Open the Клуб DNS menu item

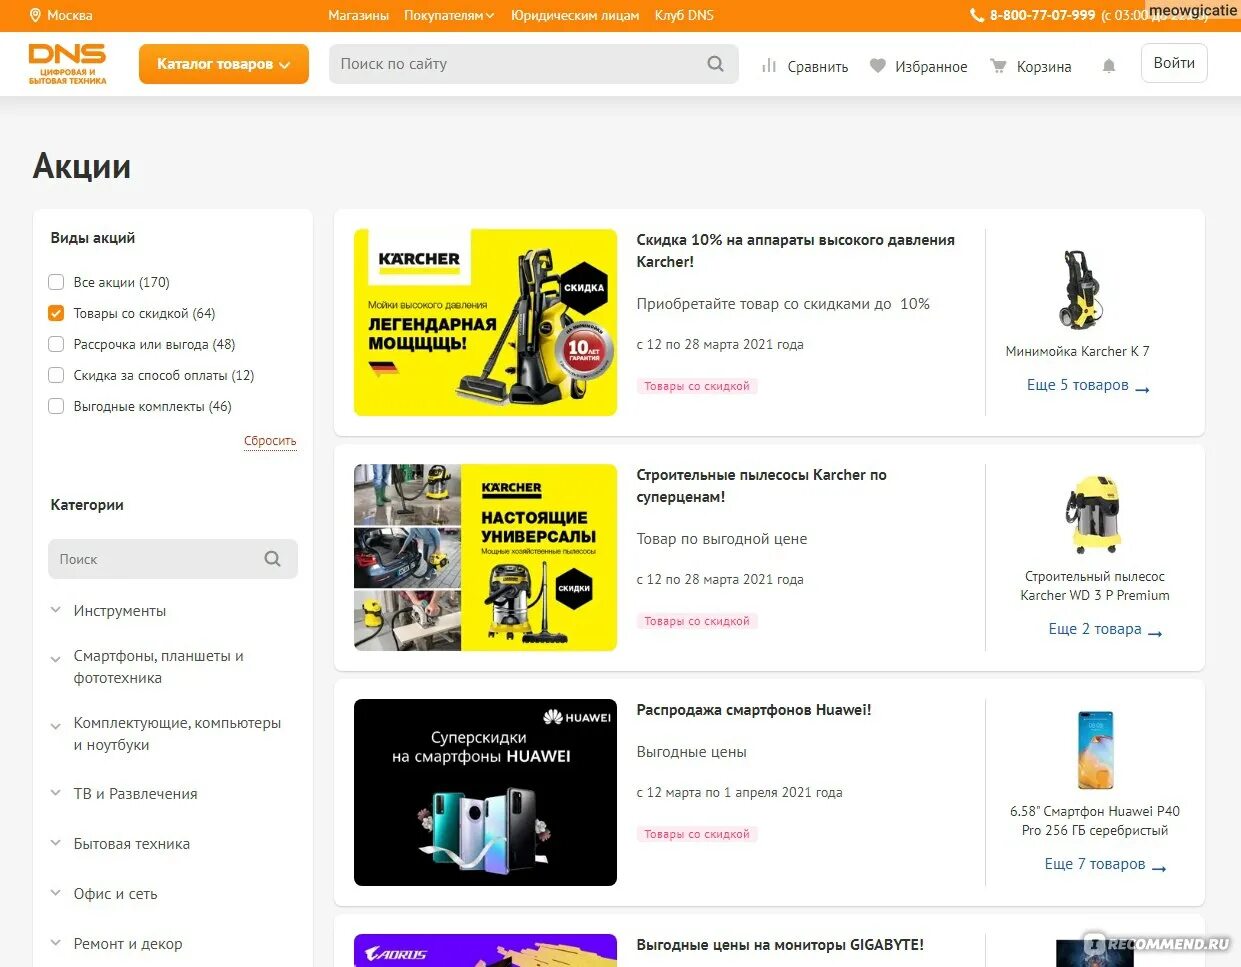pos(684,15)
